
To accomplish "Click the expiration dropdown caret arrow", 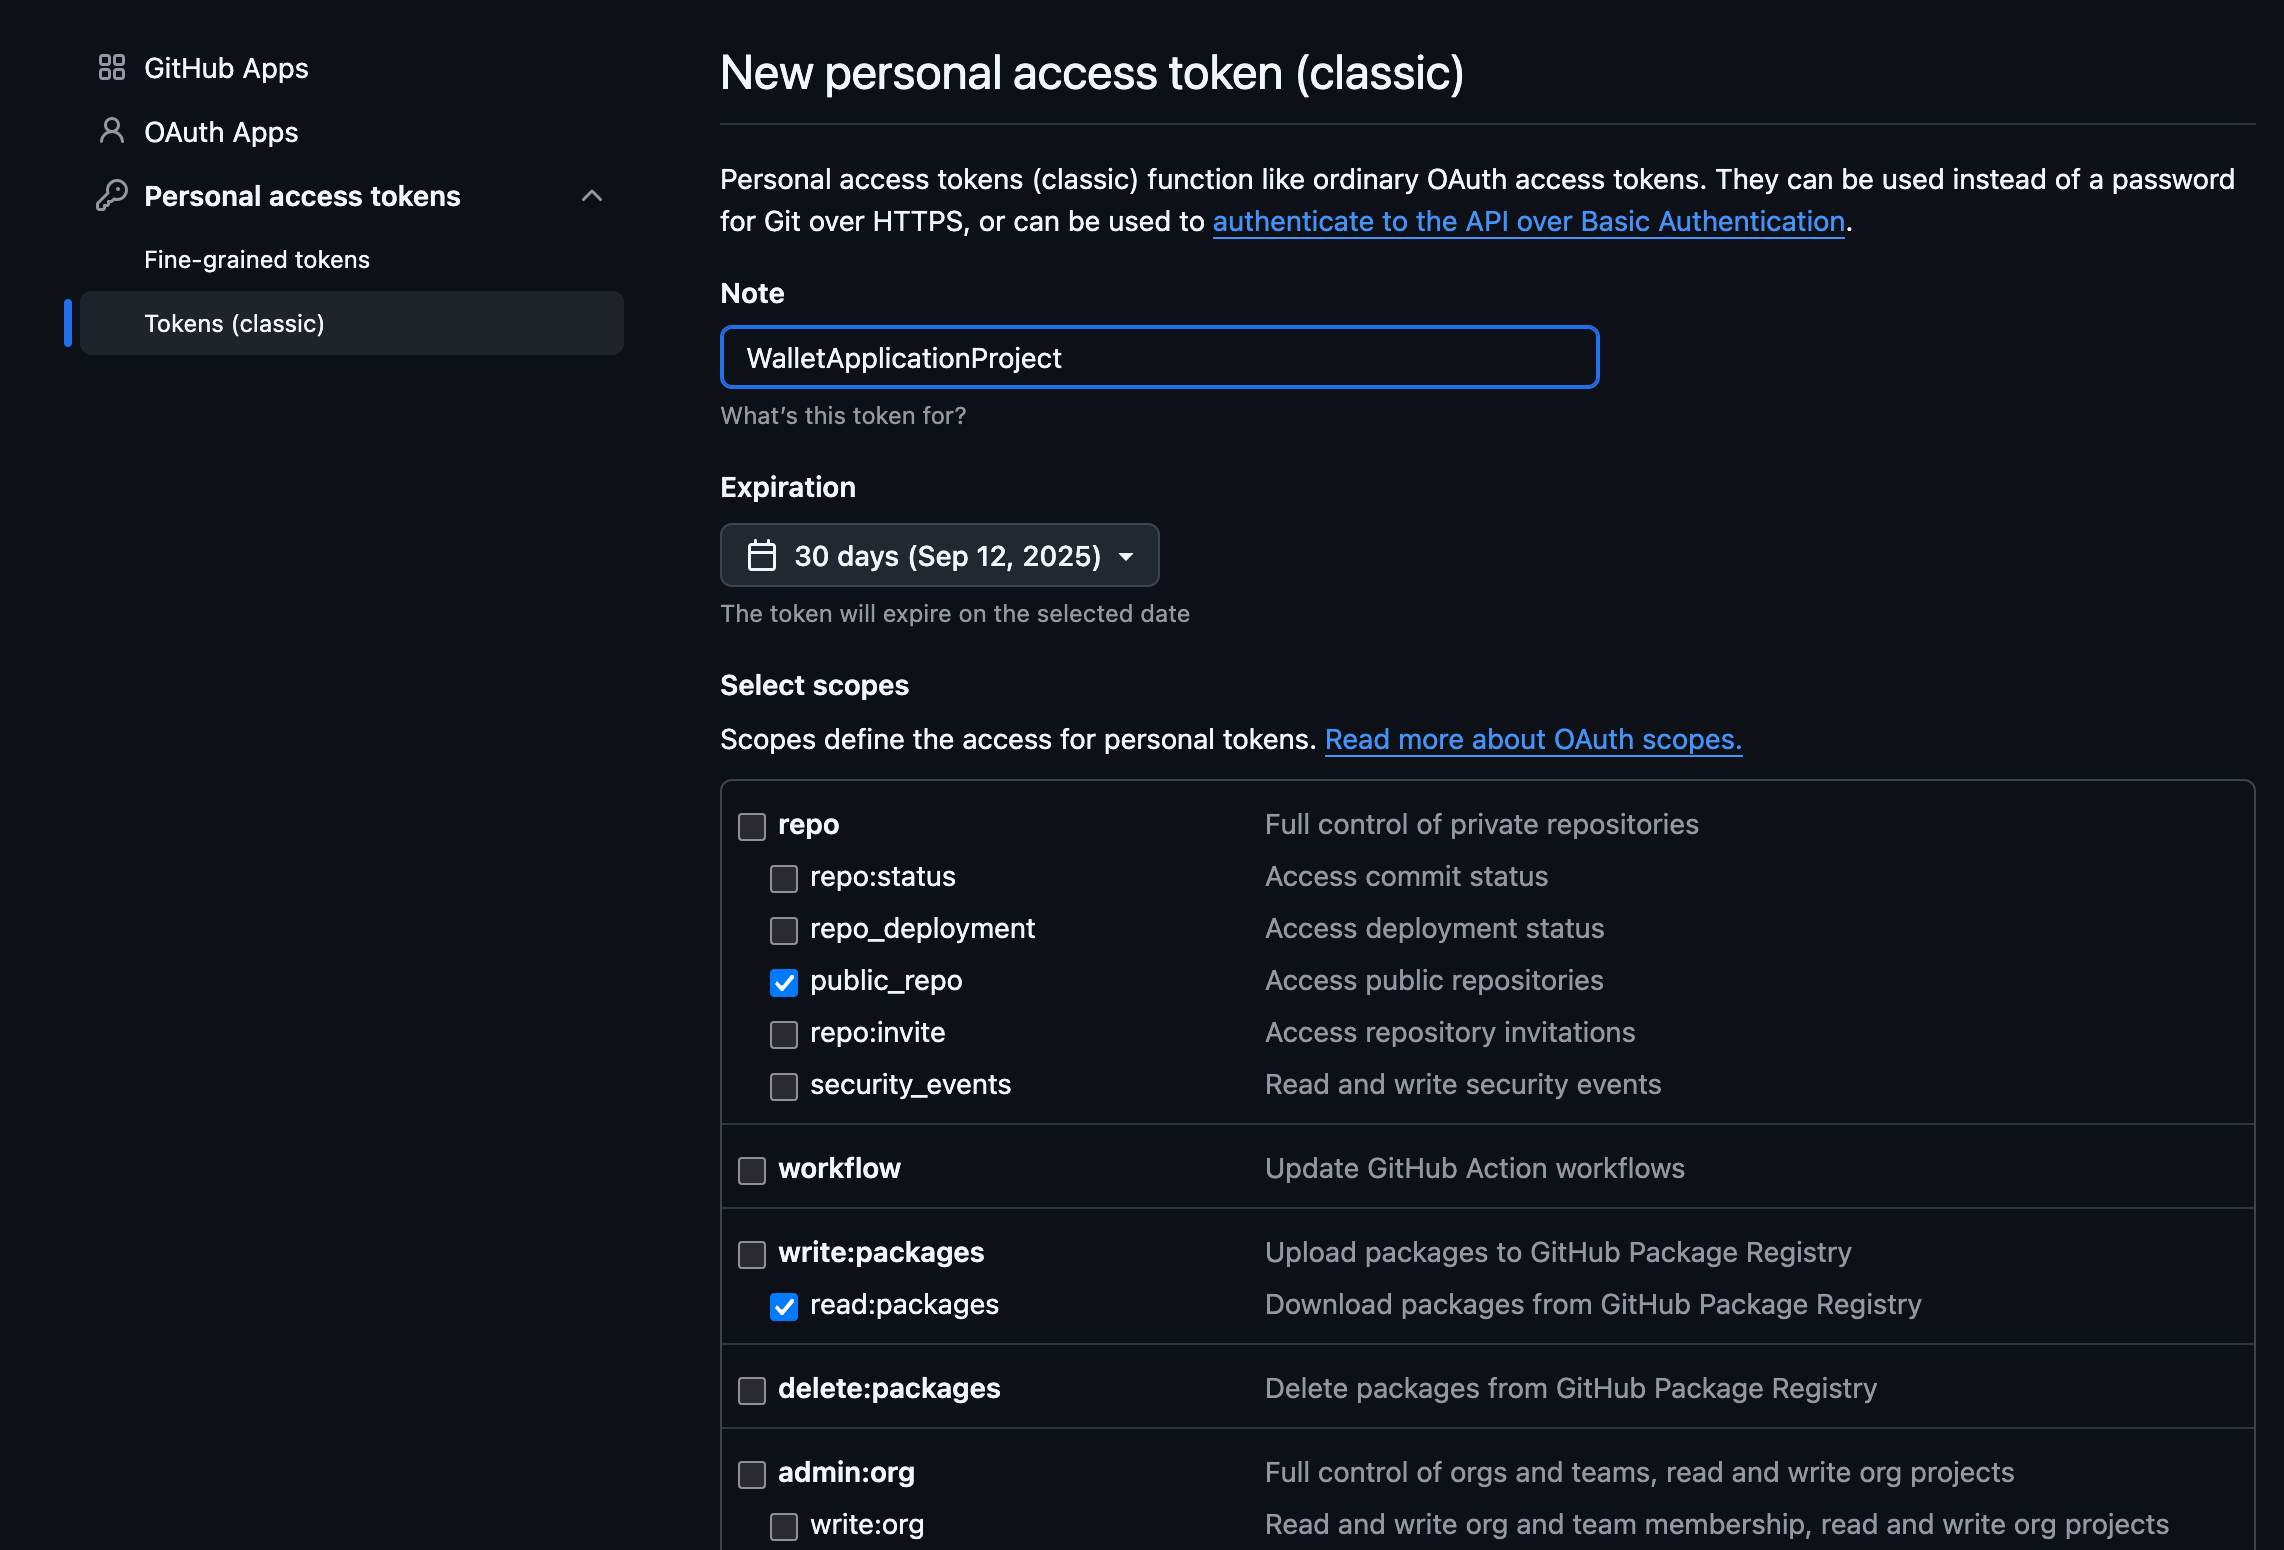I will coord(1126,556).
